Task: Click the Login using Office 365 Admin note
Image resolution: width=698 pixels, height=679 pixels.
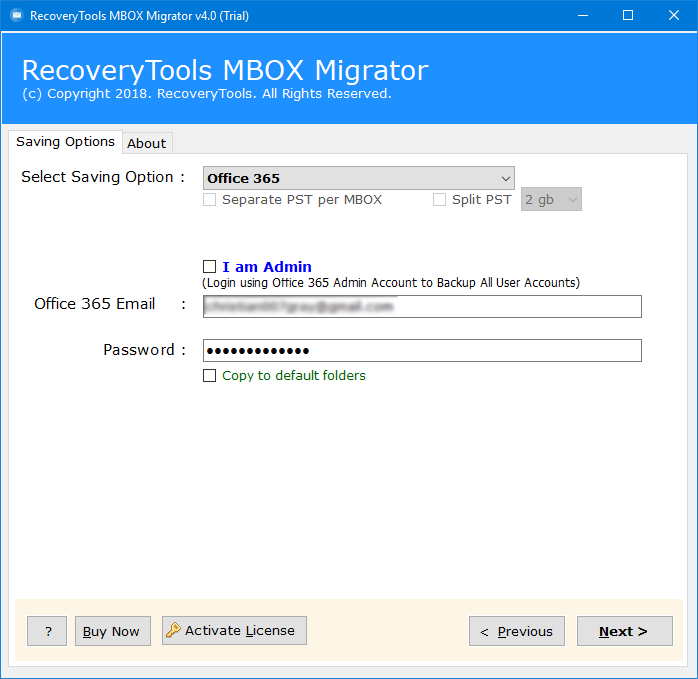Action: point(391,283)
